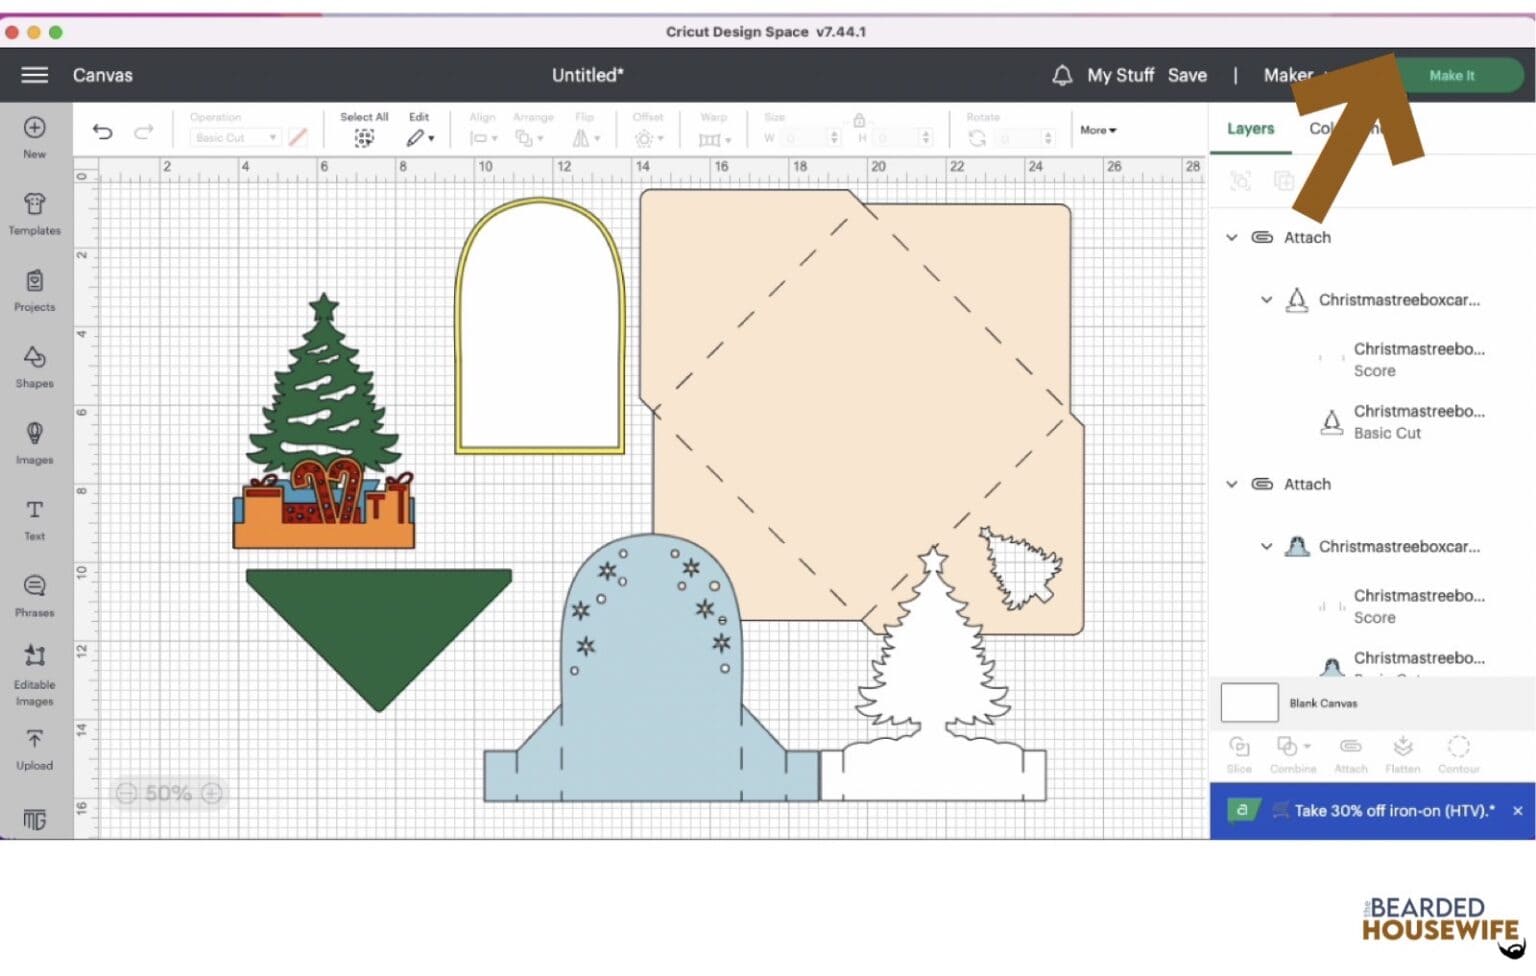Click the Images icon in the sidebar
This screenshot has width=1536, height=976.
point(34,442)
